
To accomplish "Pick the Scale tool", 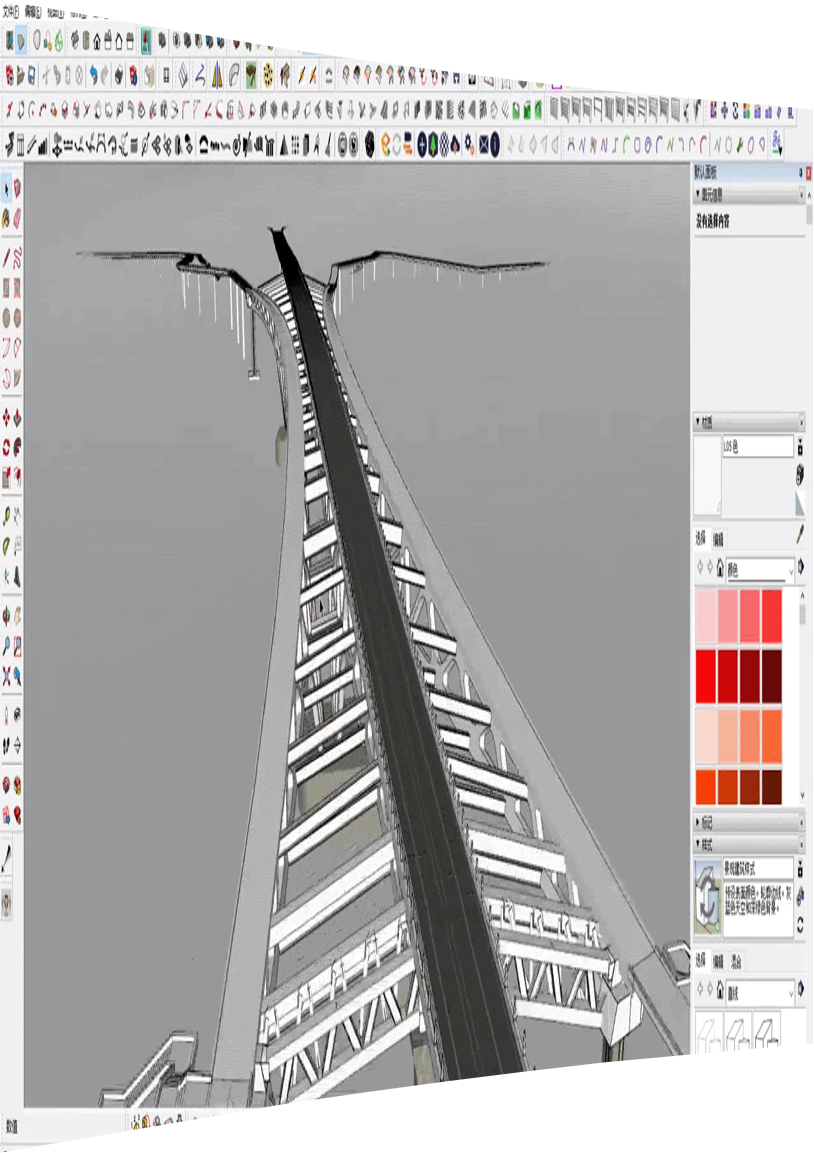I will pos(7,477).
